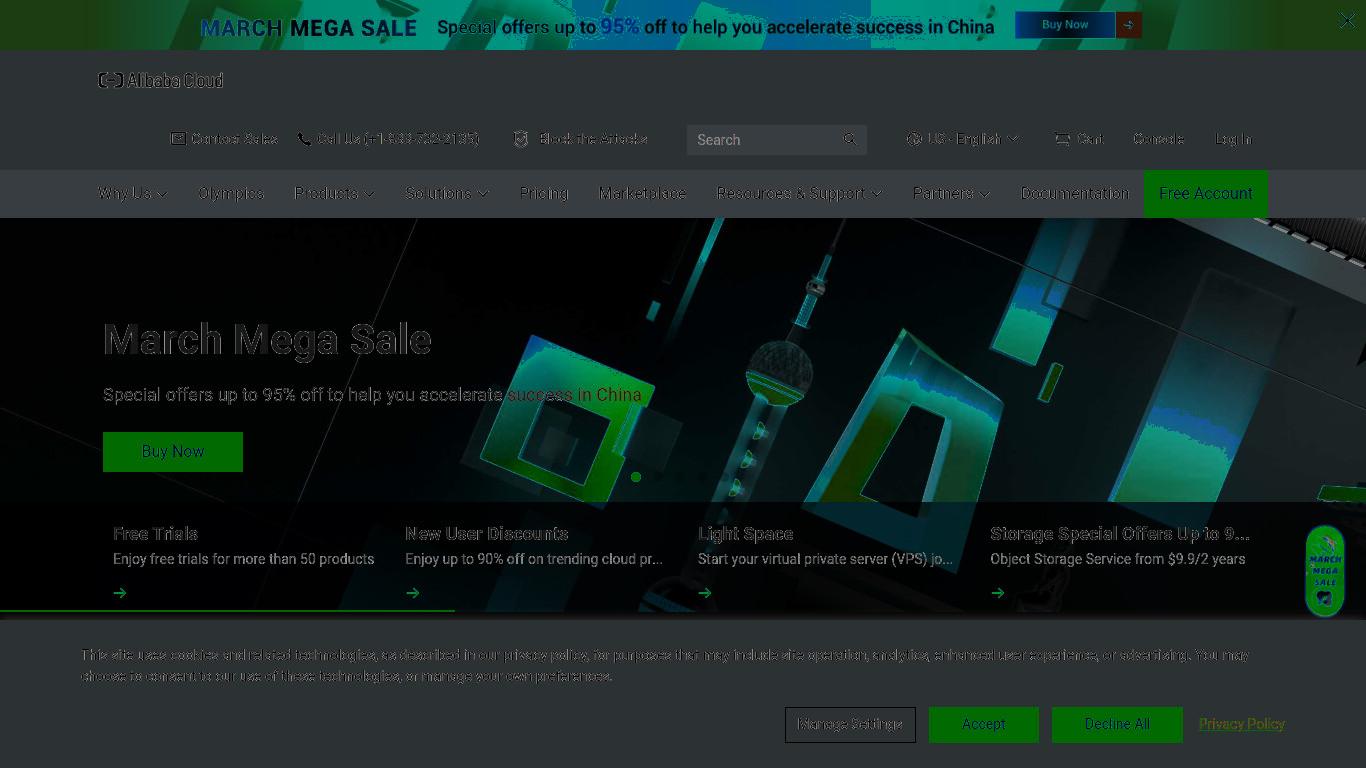This screenshot has width=1366, height=768.
Task: Click Manage Settings in the cookie notice
Action: 850,724
